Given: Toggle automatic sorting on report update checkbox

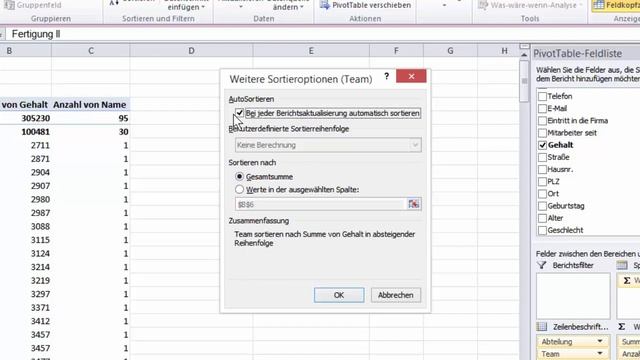Looking at the screenshot, I should (240, 113).
